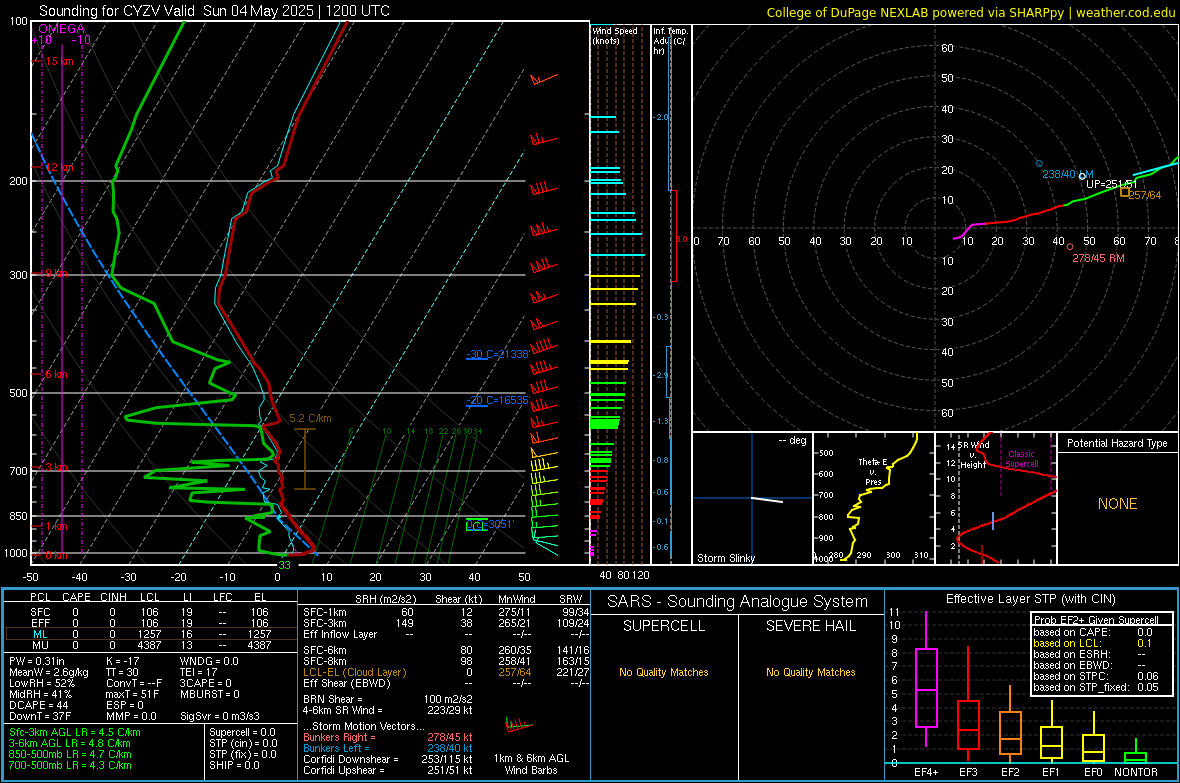
Task: Click the 'EF3' axis label
Action: tap(968, 772)
